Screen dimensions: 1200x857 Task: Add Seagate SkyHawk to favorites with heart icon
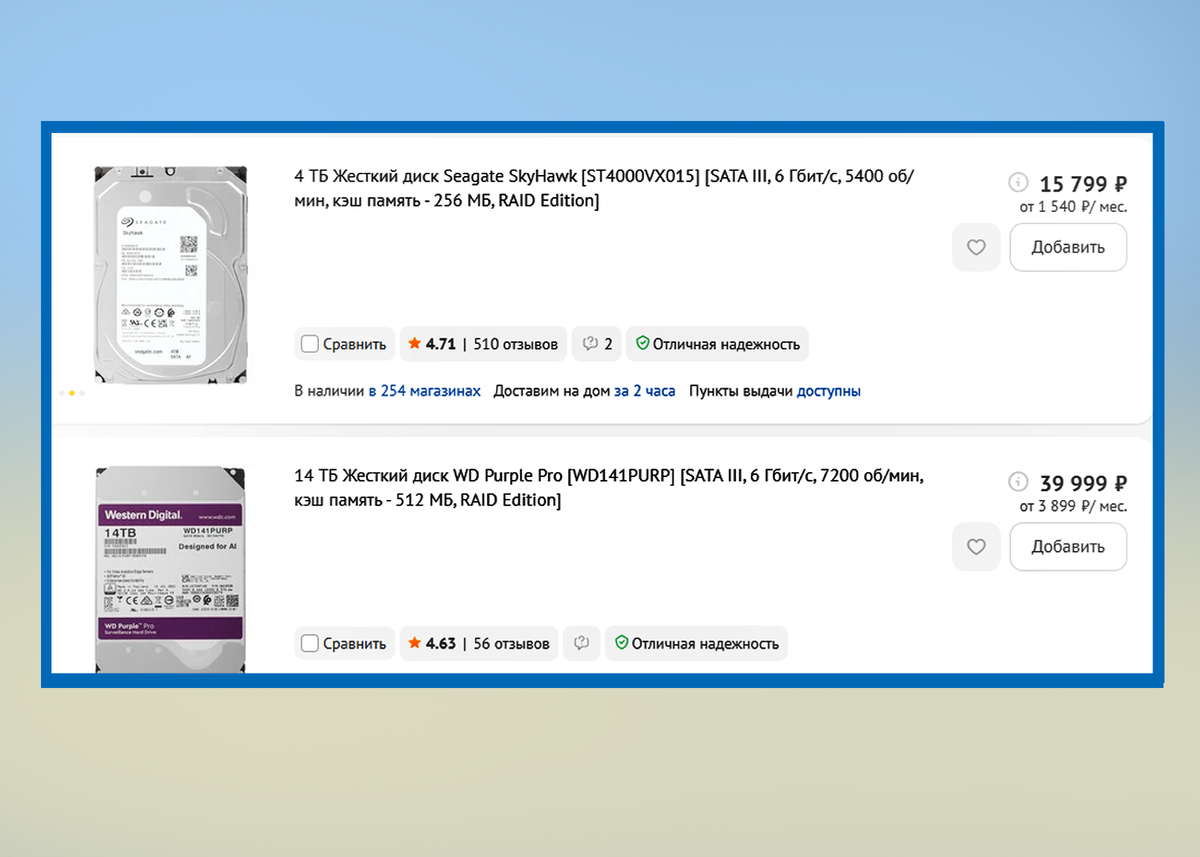pyautogui.click(x=976, y=247)
